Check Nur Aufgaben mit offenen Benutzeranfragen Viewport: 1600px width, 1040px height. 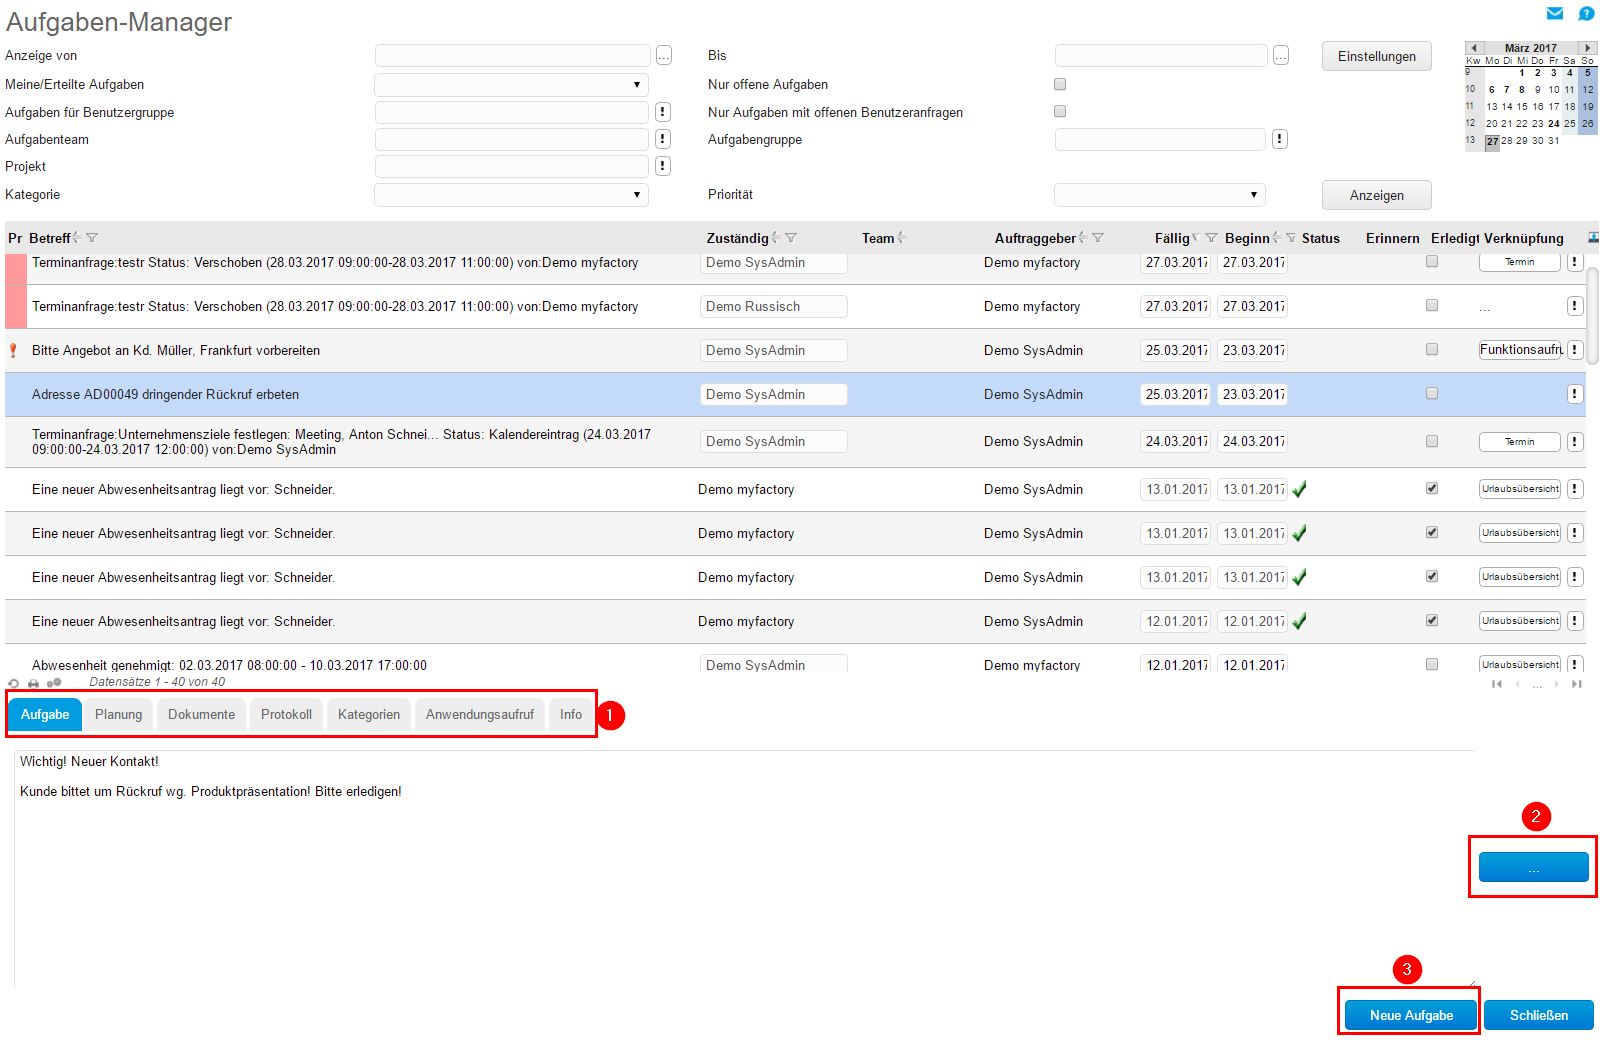pos(1060,111)
